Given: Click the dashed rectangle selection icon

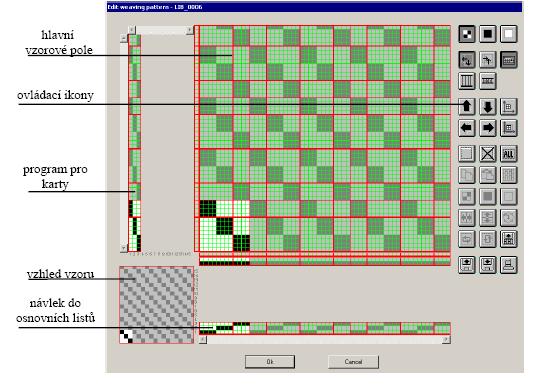Looking at the screenshot, I should click(x=466, y=154).
